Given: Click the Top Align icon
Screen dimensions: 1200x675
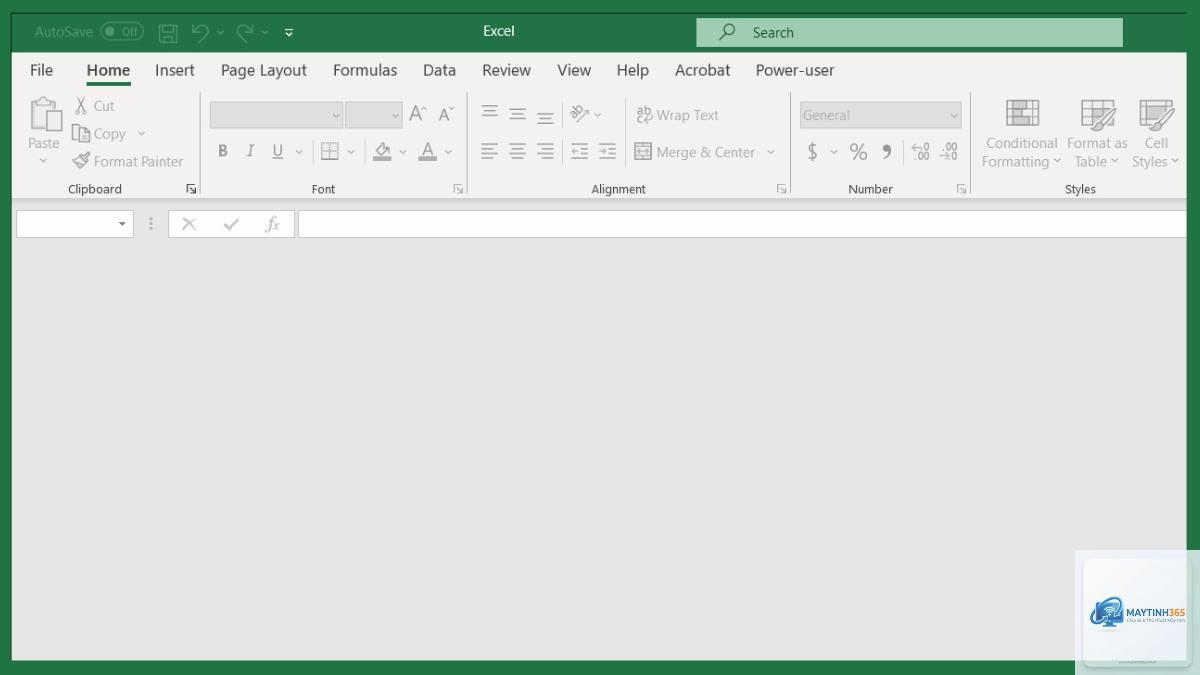Looking at the screenshot, I should coord(489,114).
